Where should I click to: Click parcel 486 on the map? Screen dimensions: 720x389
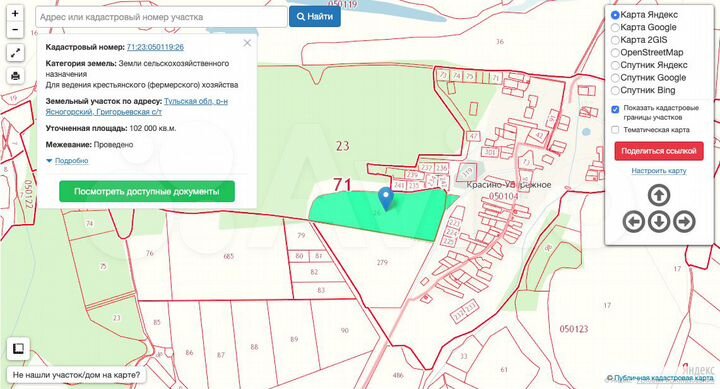tap(398, 375)
